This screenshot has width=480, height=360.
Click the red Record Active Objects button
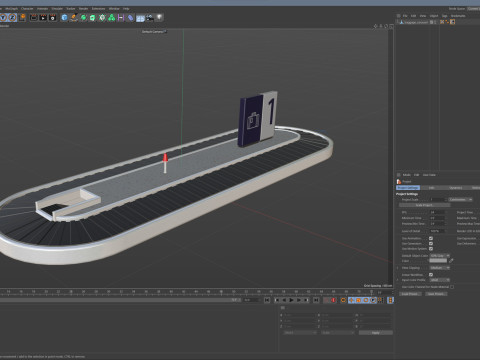[332, 300]
